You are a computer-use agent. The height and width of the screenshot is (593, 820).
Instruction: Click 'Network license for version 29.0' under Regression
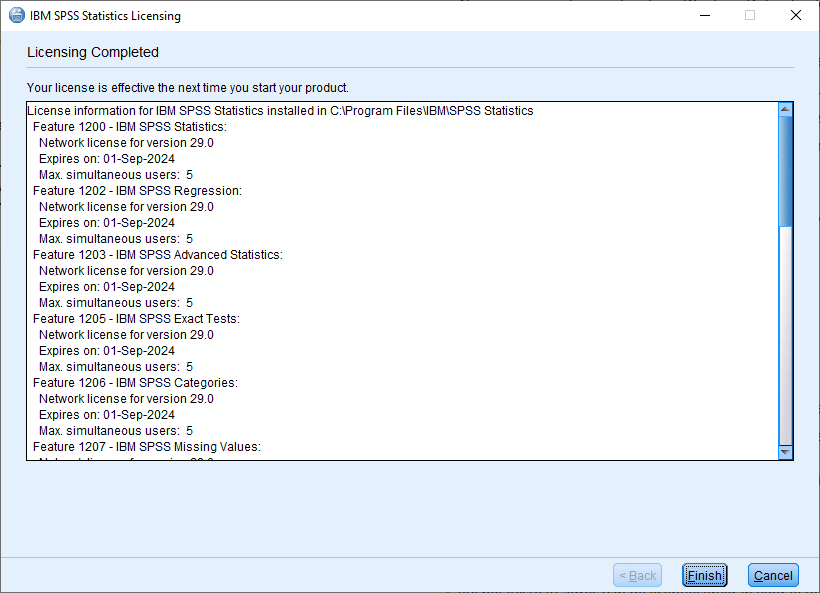[127, 207]
